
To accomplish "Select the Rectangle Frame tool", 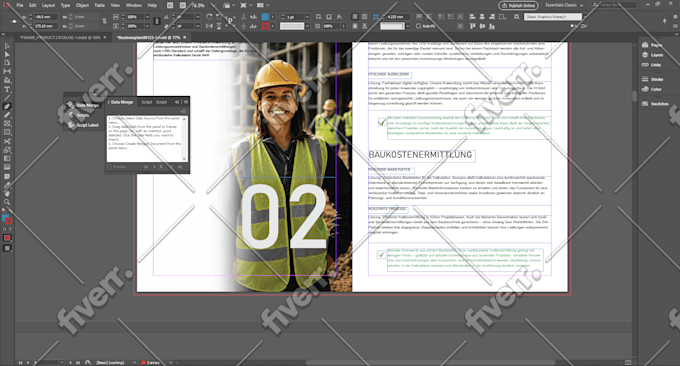I will (7, 124).
